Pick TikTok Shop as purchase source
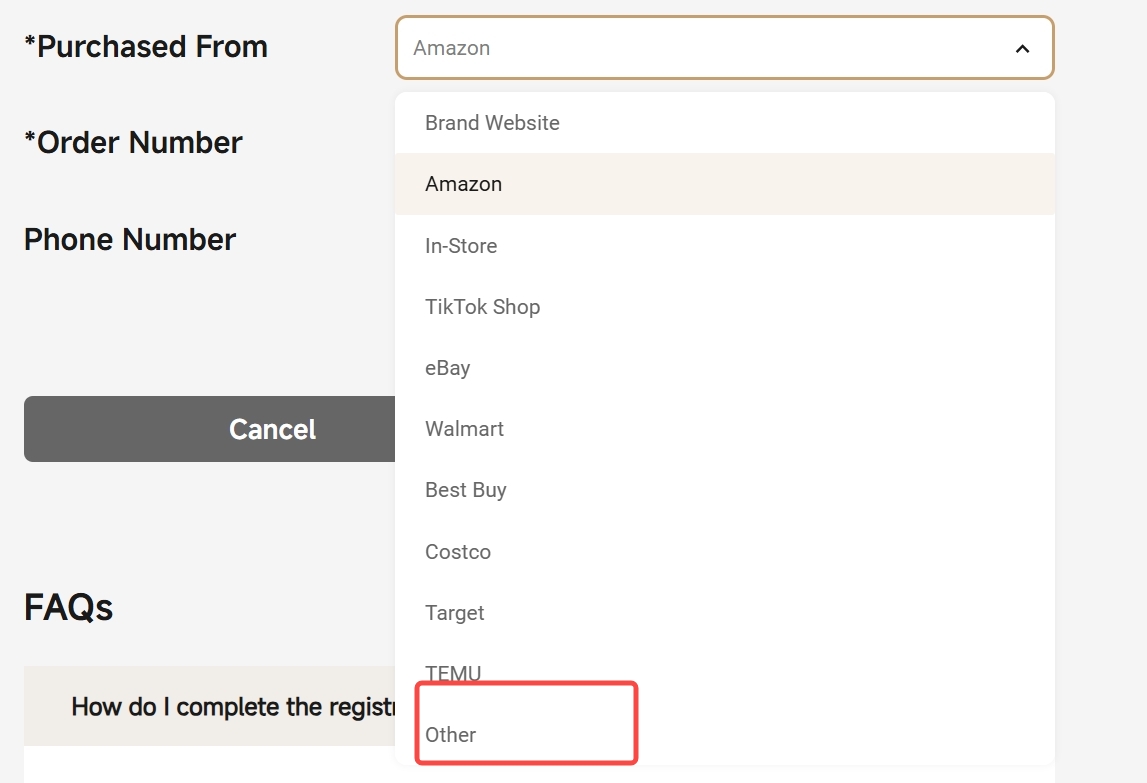The height and width of the screenshot is (783, 1147). pos(724,307)
